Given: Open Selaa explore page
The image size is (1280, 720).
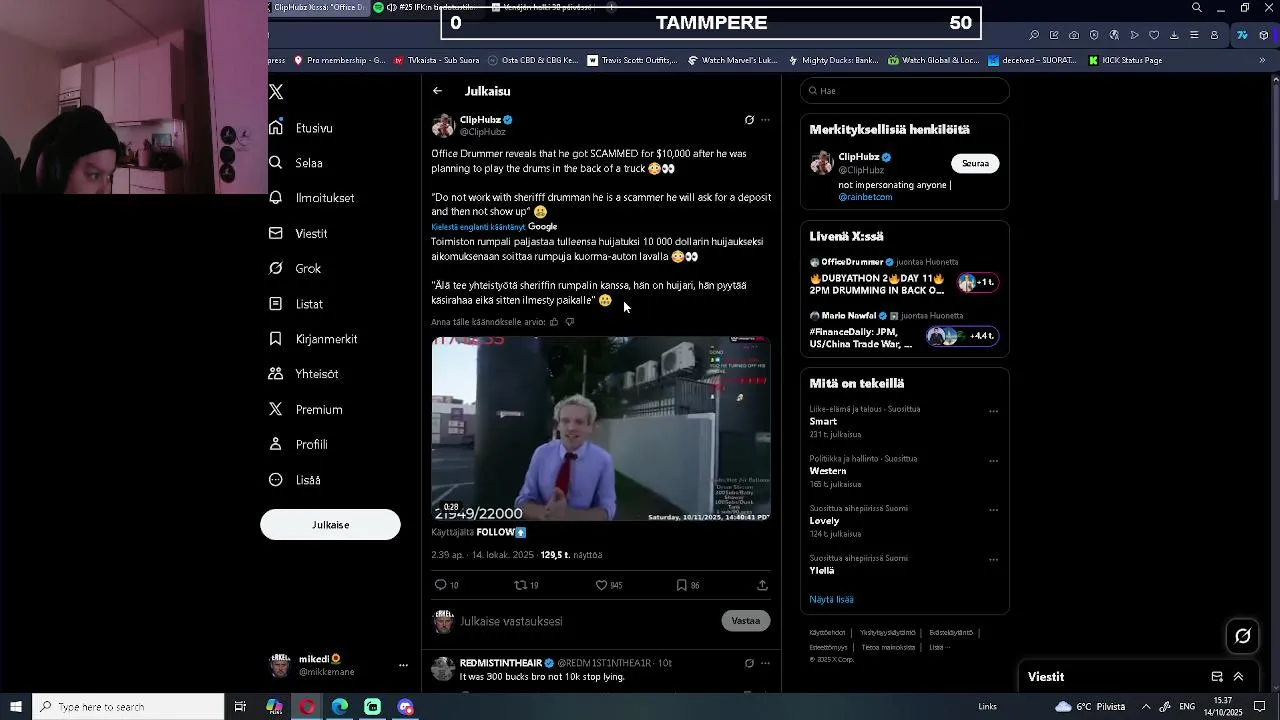Looking at the screenshot, I should [x=296, y=163].
